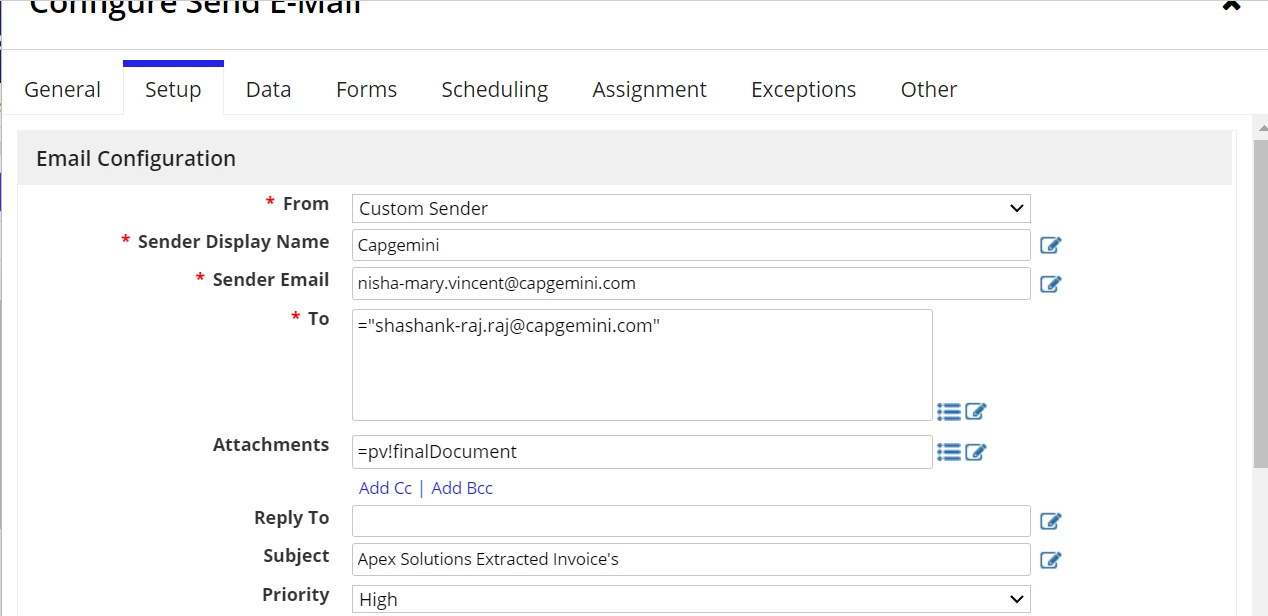Click the vertical scrollbar of the dialog
The height and width of the screenshot is (616, 1268).
1260,305
